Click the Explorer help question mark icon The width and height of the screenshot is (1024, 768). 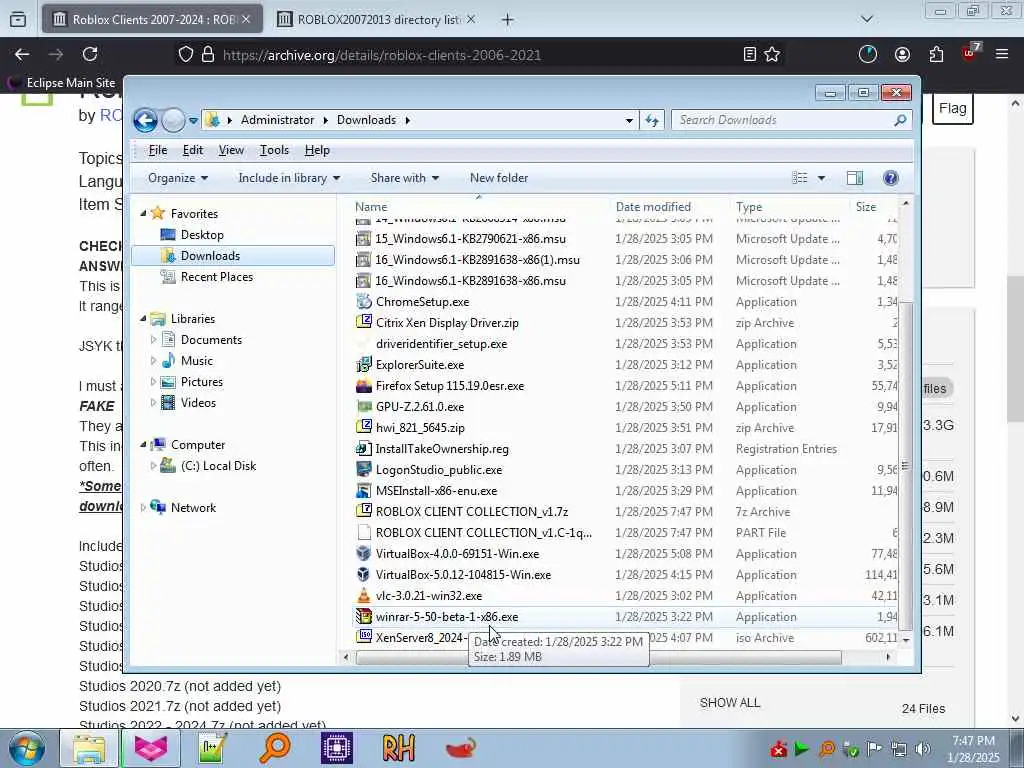(x=890, y=178)
